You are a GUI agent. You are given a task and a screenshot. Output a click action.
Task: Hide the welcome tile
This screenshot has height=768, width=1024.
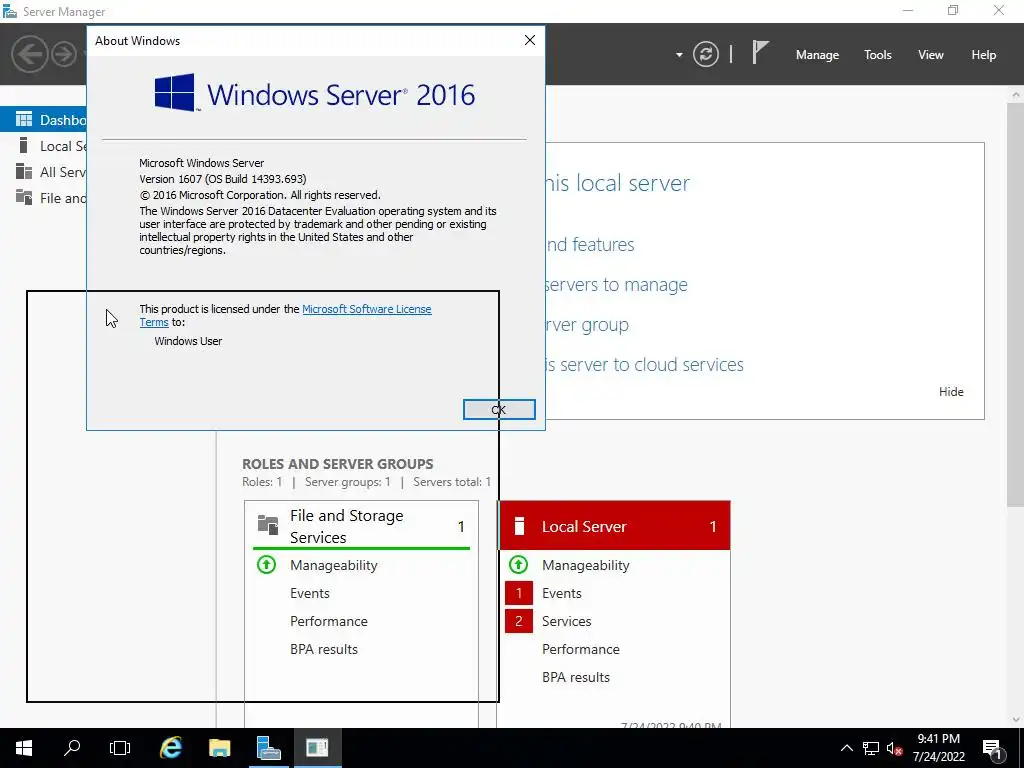(x=951, y=392)
